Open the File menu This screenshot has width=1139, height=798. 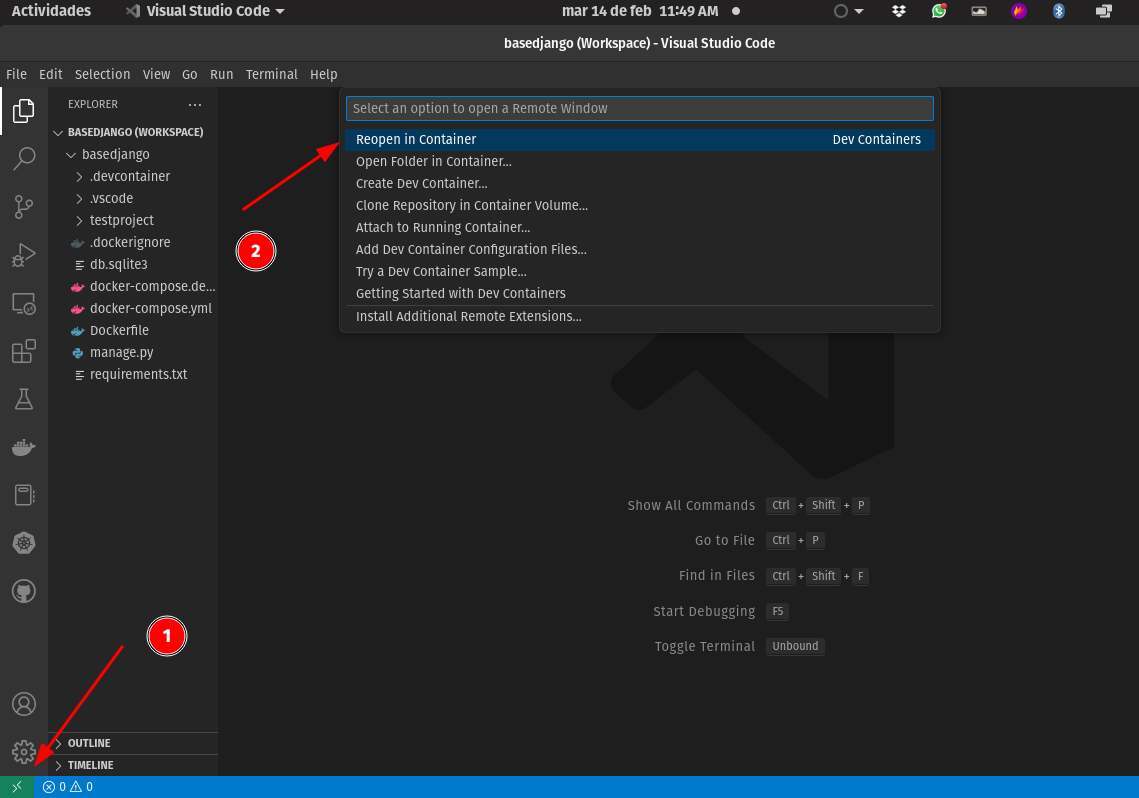[16, 74]
